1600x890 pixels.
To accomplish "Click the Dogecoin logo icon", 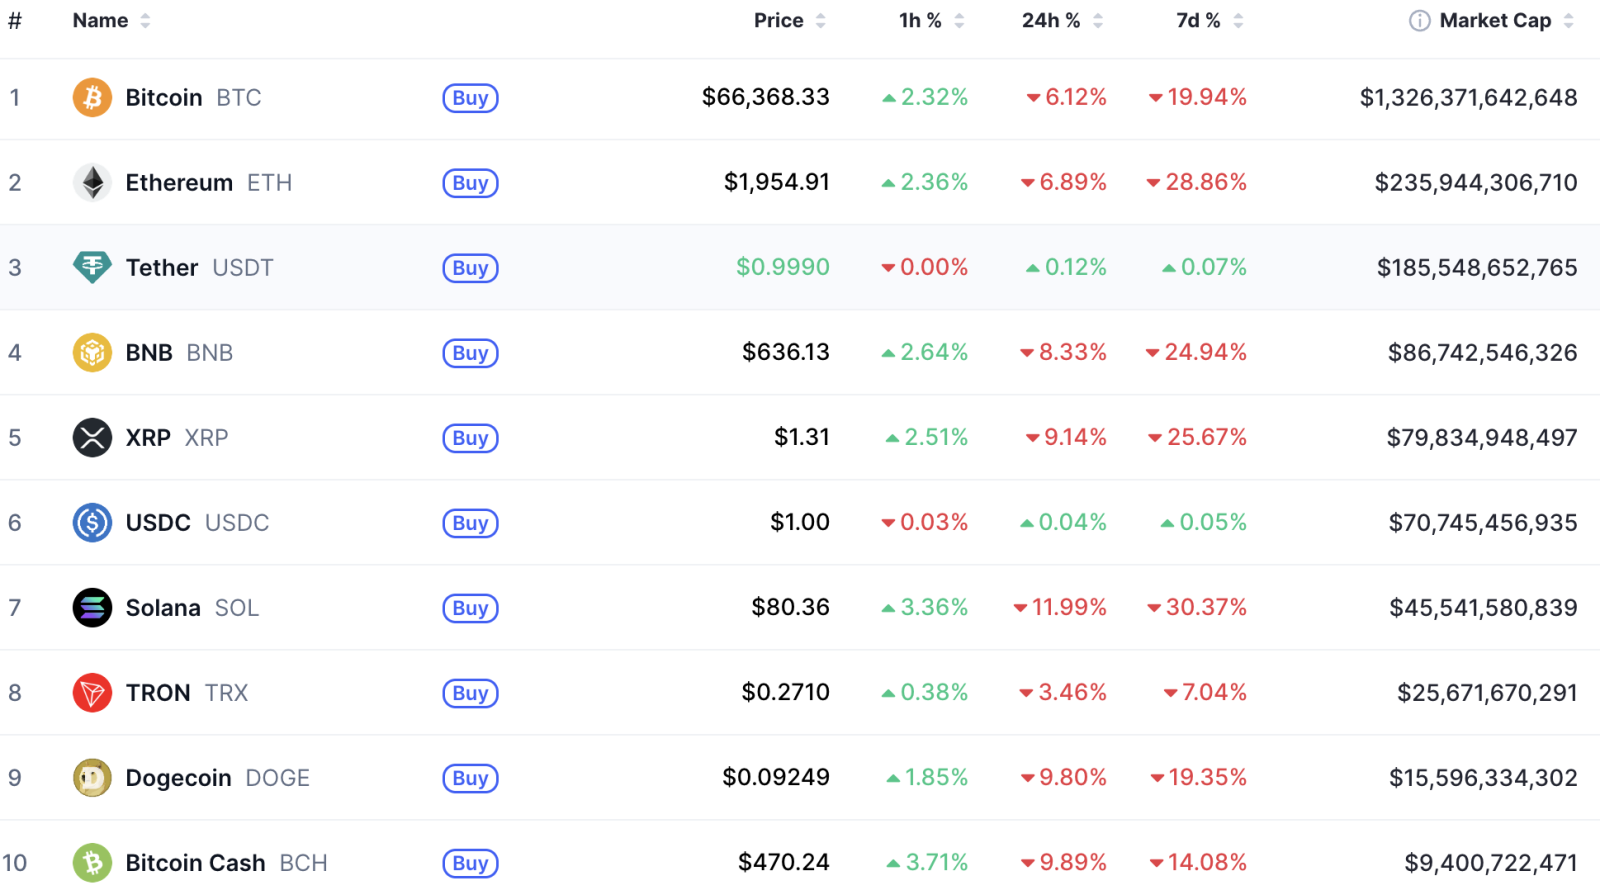I will coord(92,778).
